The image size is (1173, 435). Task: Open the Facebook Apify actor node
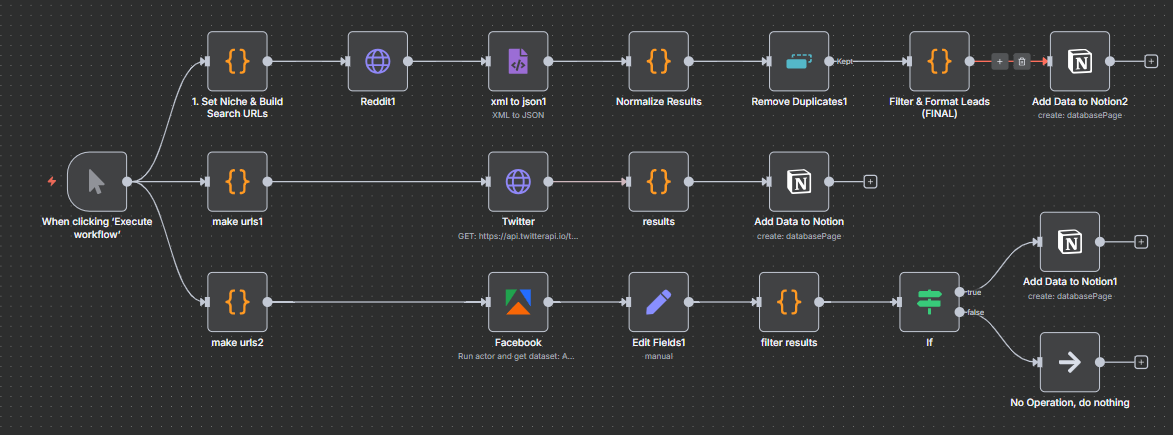pos(518,302)
